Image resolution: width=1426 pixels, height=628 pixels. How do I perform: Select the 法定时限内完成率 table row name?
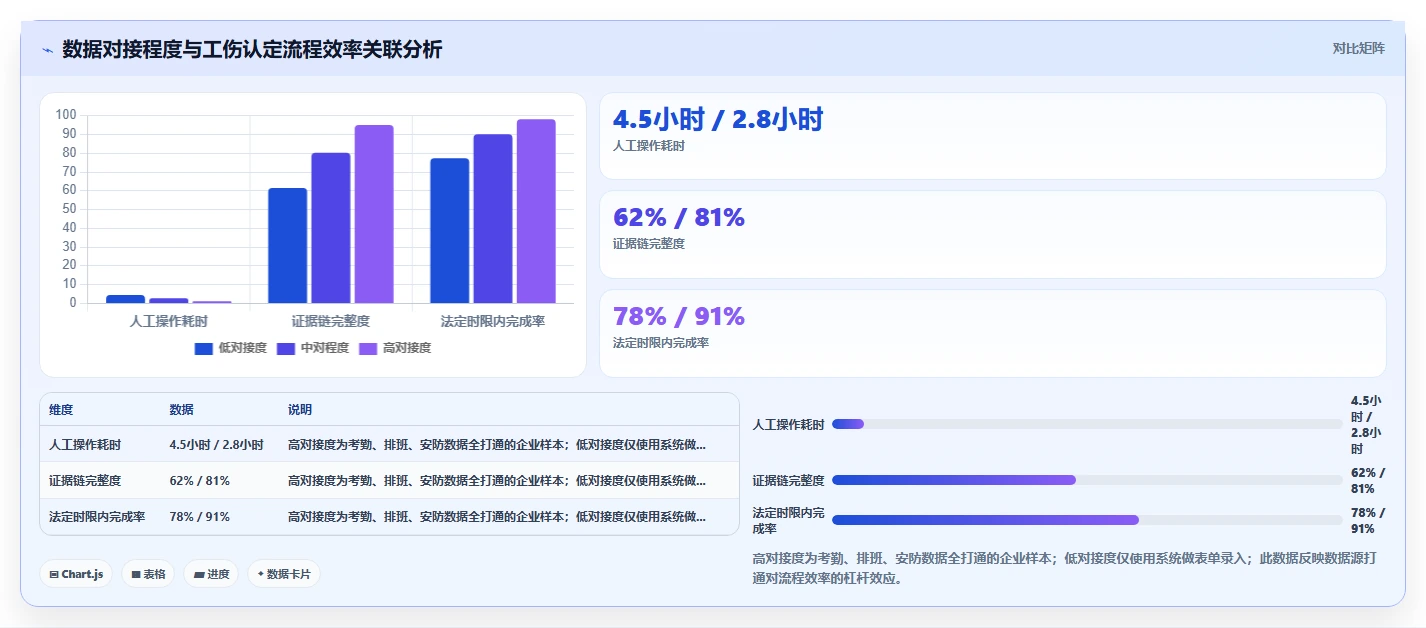click(97, 517)
